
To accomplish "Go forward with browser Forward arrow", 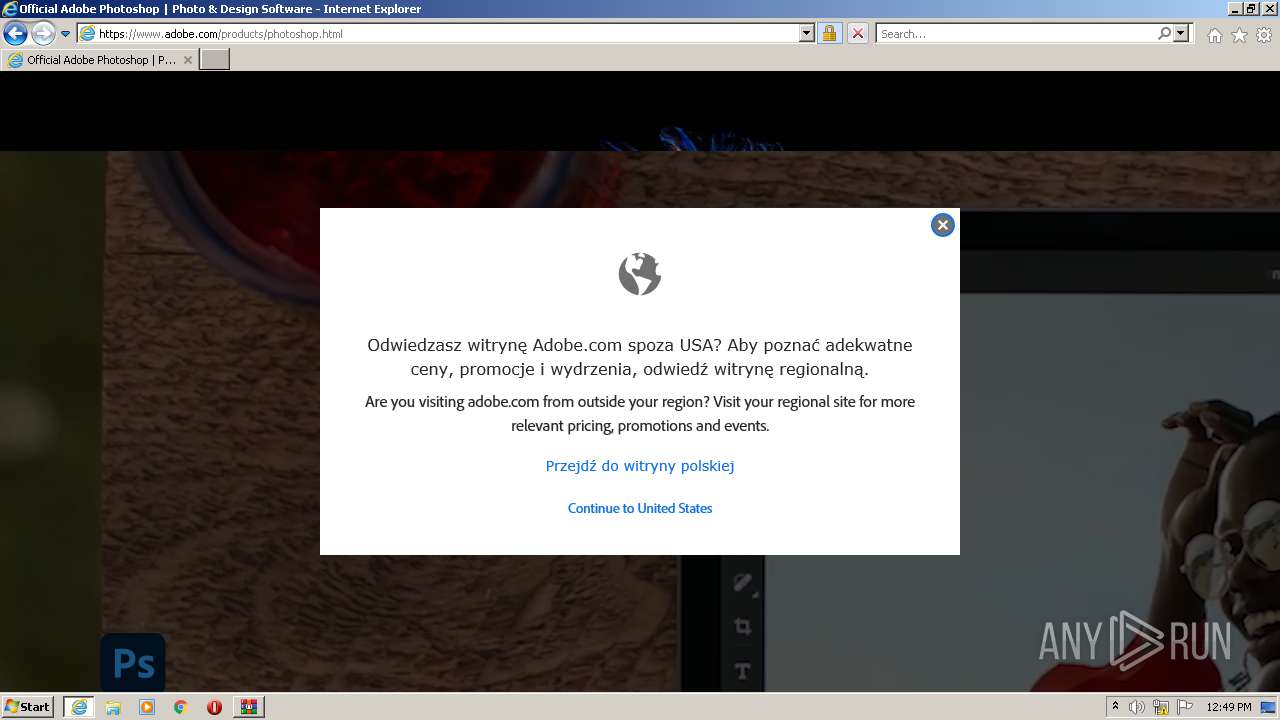I will click(43, 33).
